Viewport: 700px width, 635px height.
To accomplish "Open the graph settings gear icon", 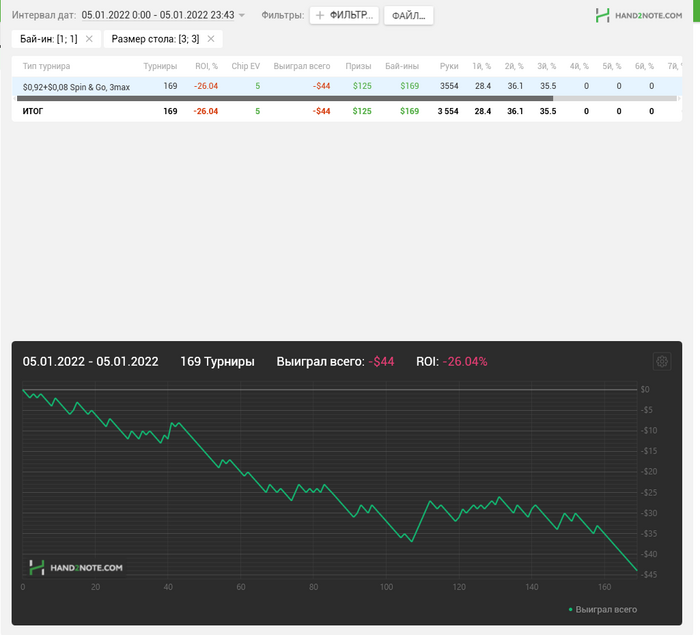I will click(661, 362).
